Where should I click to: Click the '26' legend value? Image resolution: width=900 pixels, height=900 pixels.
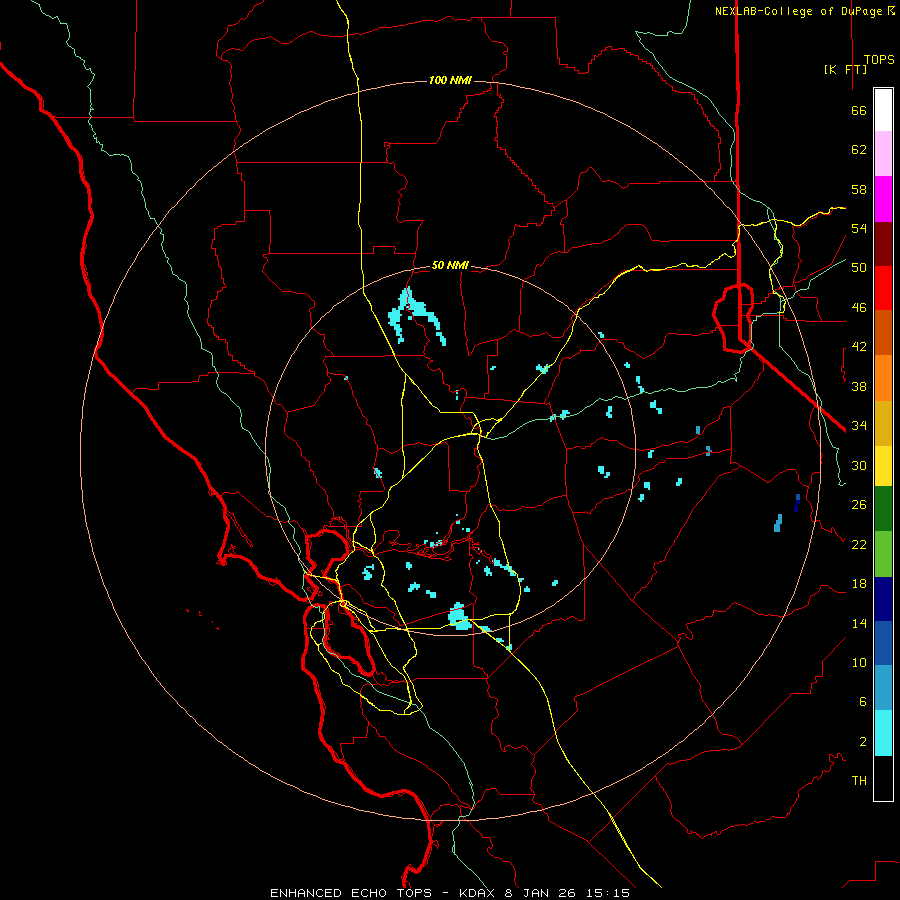point(859,505)
